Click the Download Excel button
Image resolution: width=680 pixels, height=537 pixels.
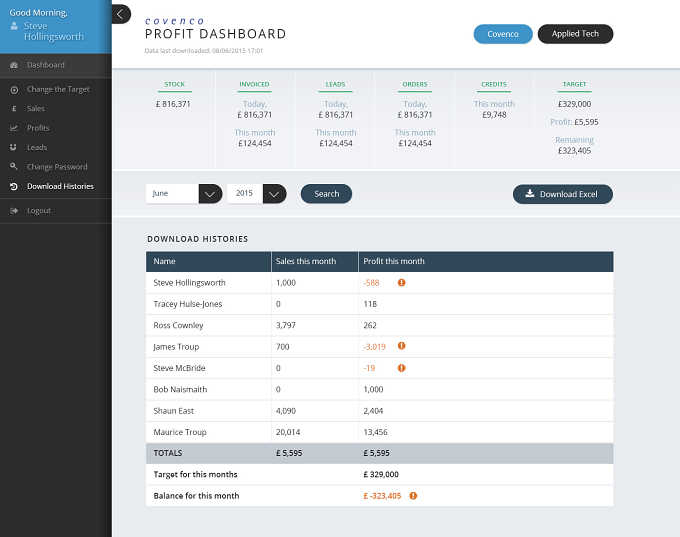(563, 194)
